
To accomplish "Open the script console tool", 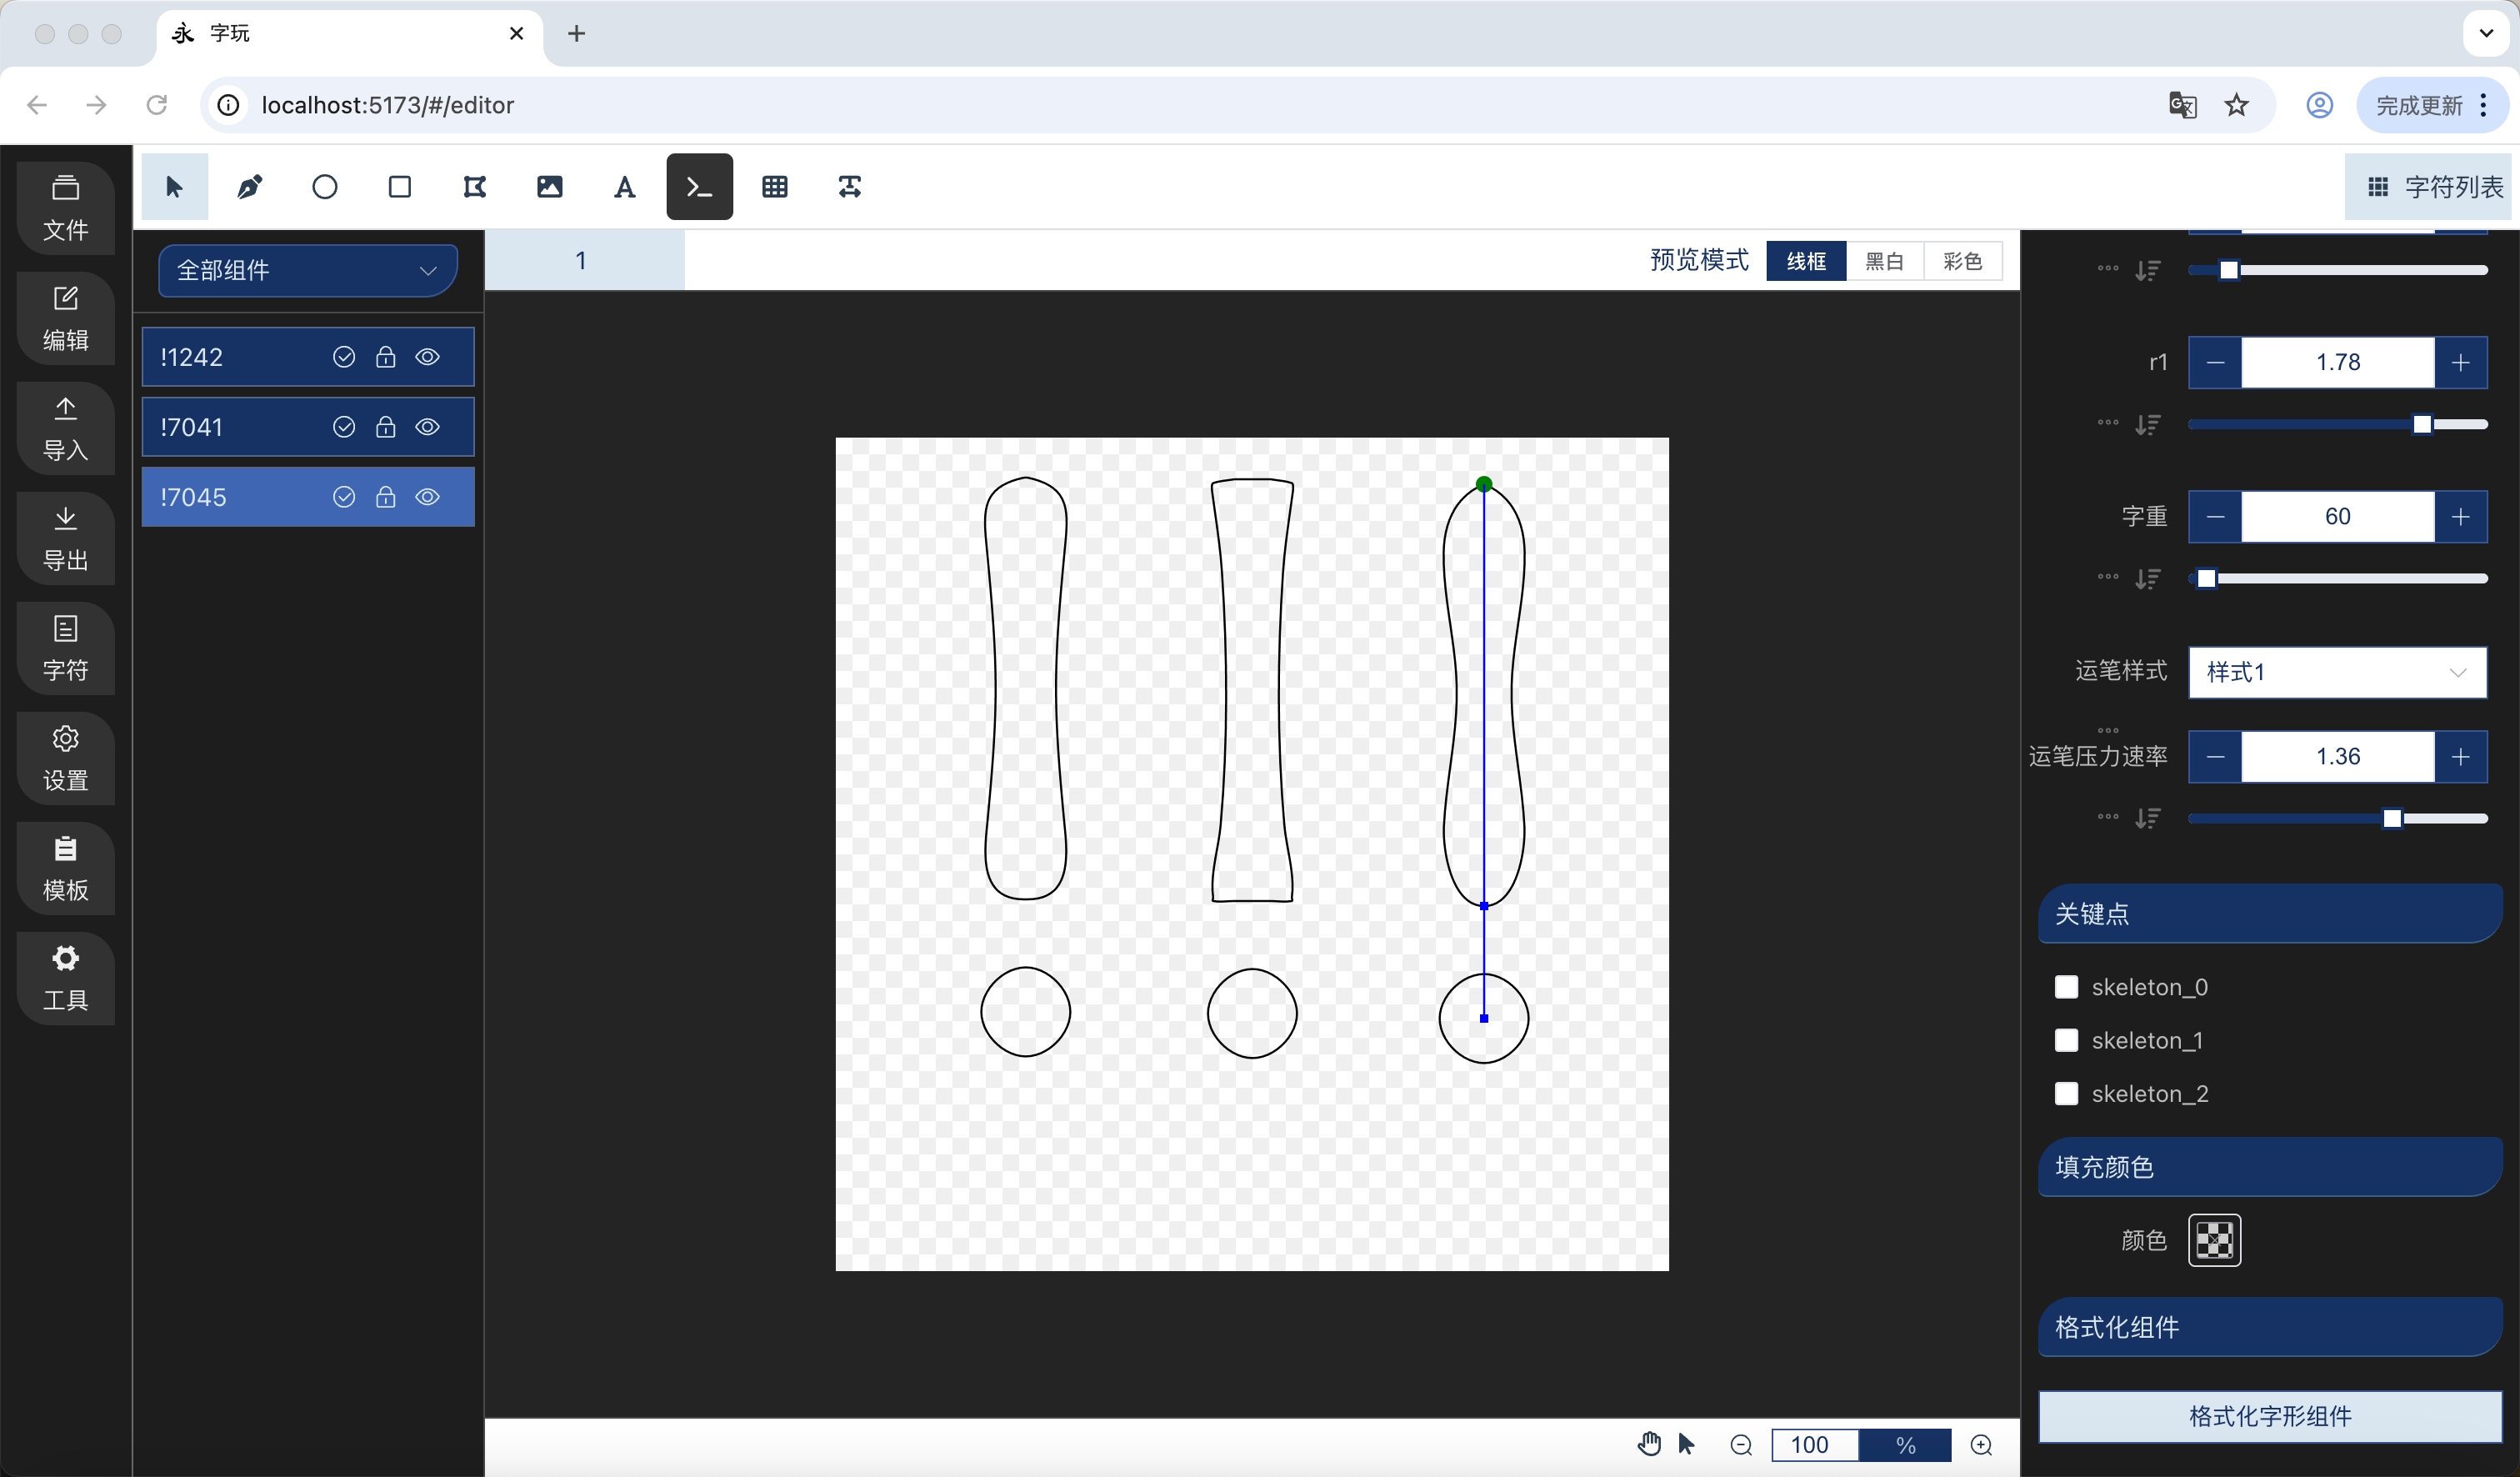I will coord(699,187).
